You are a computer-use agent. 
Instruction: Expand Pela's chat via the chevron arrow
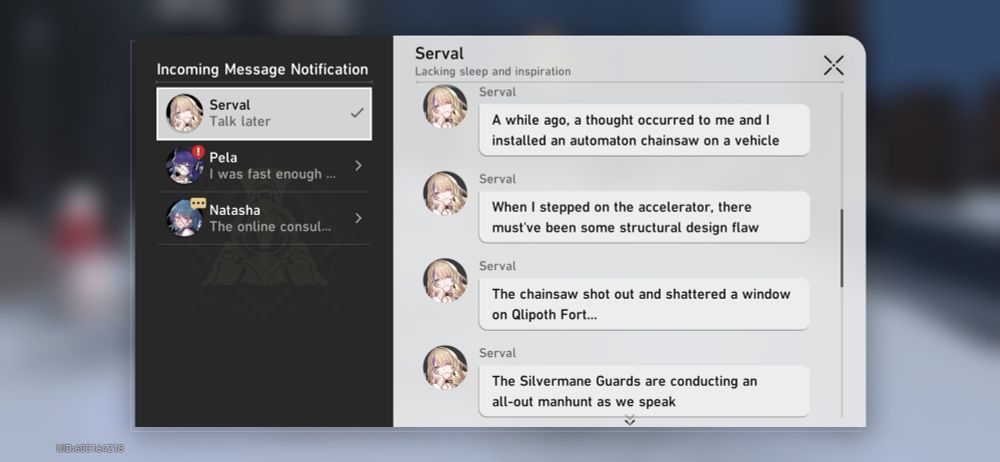pos(358,166)
